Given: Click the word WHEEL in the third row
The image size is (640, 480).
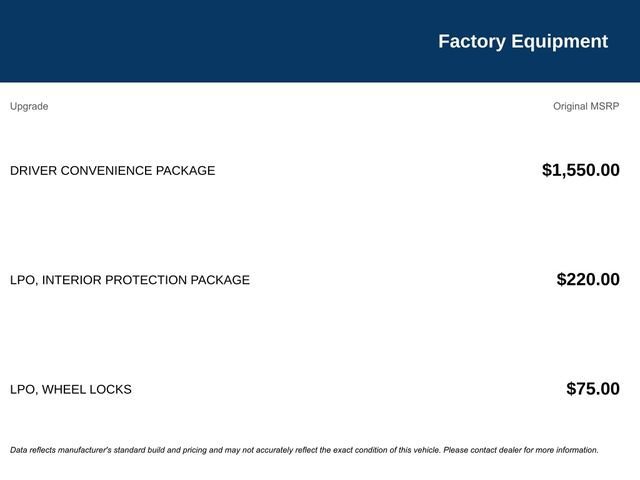Looking at the screenshot, I should coord(65,389).
